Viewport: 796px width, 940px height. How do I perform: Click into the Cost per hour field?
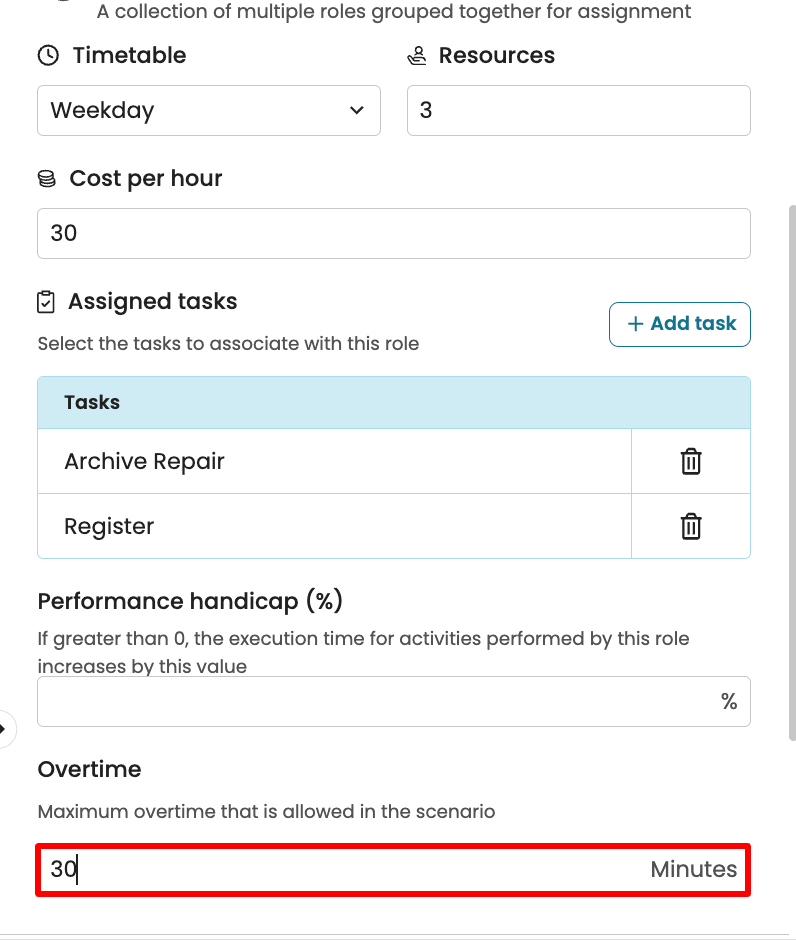pos(393,233)
